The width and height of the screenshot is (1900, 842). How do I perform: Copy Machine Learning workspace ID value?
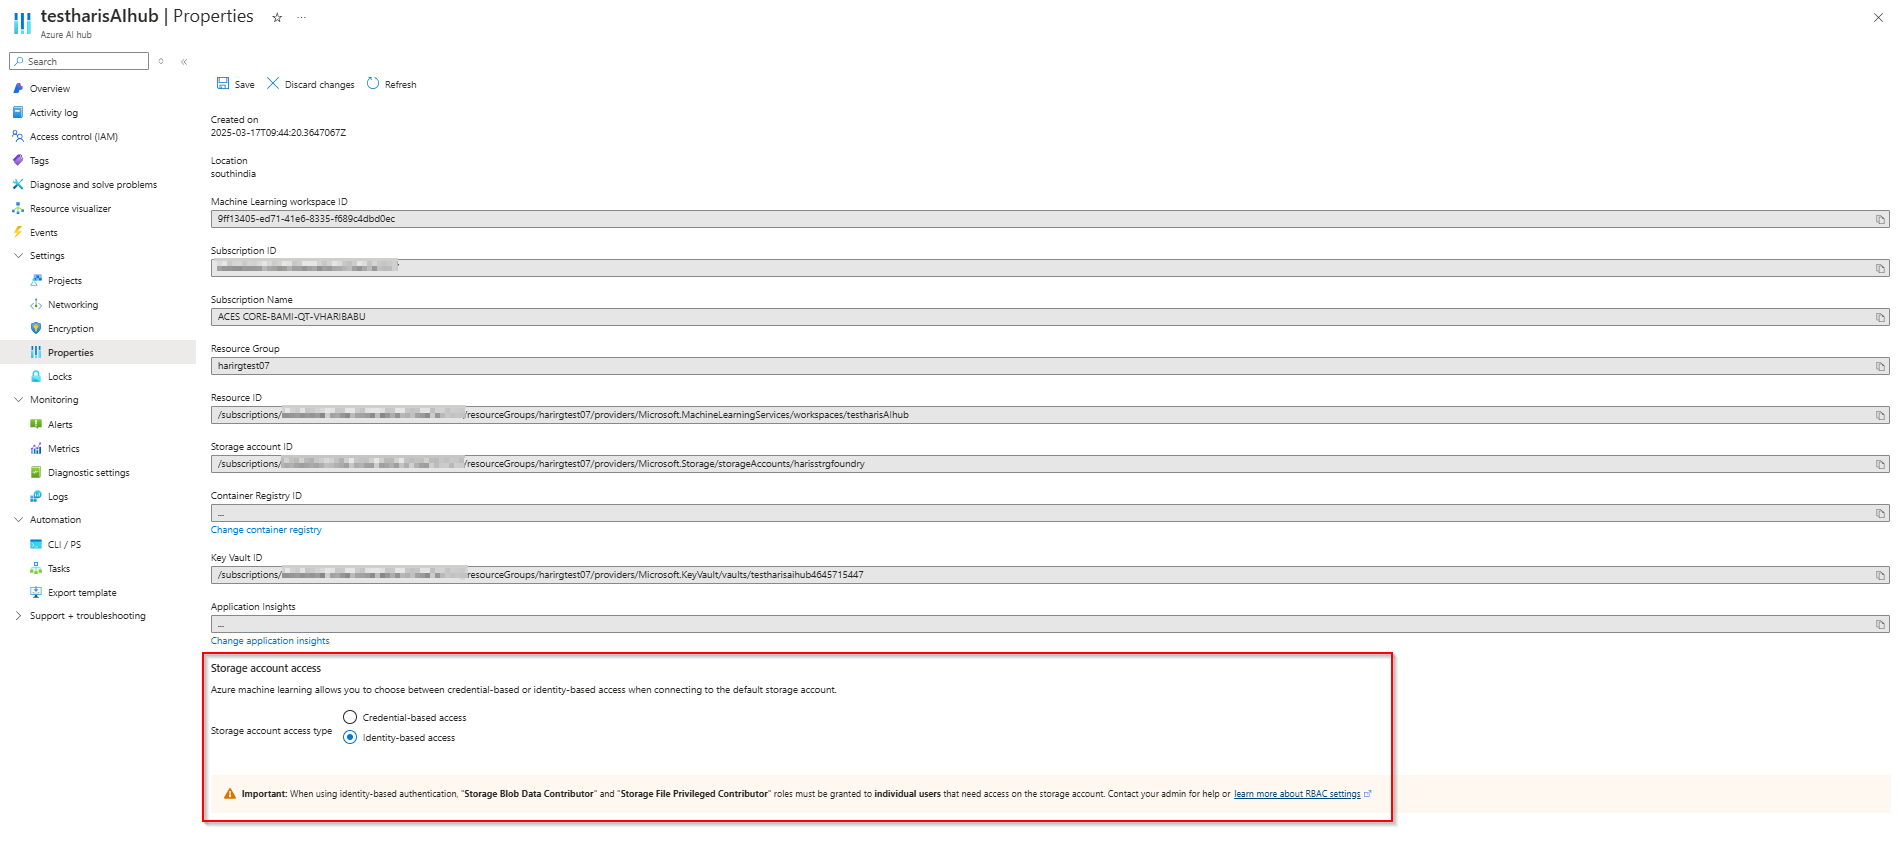[x=1880, y=219]
